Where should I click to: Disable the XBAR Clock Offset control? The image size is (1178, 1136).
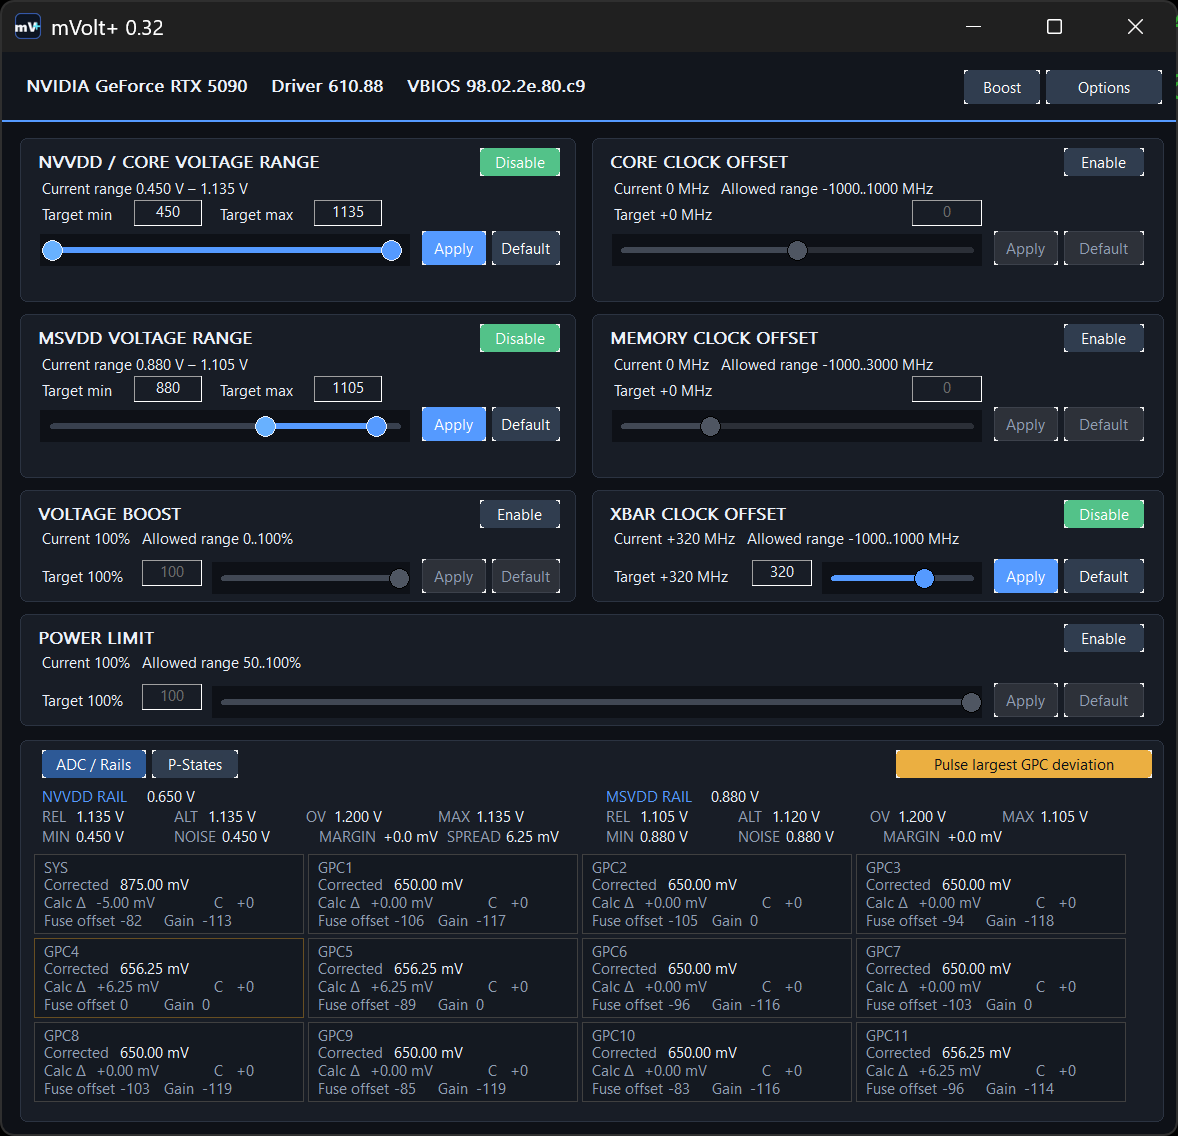[x=1103, y=515]
